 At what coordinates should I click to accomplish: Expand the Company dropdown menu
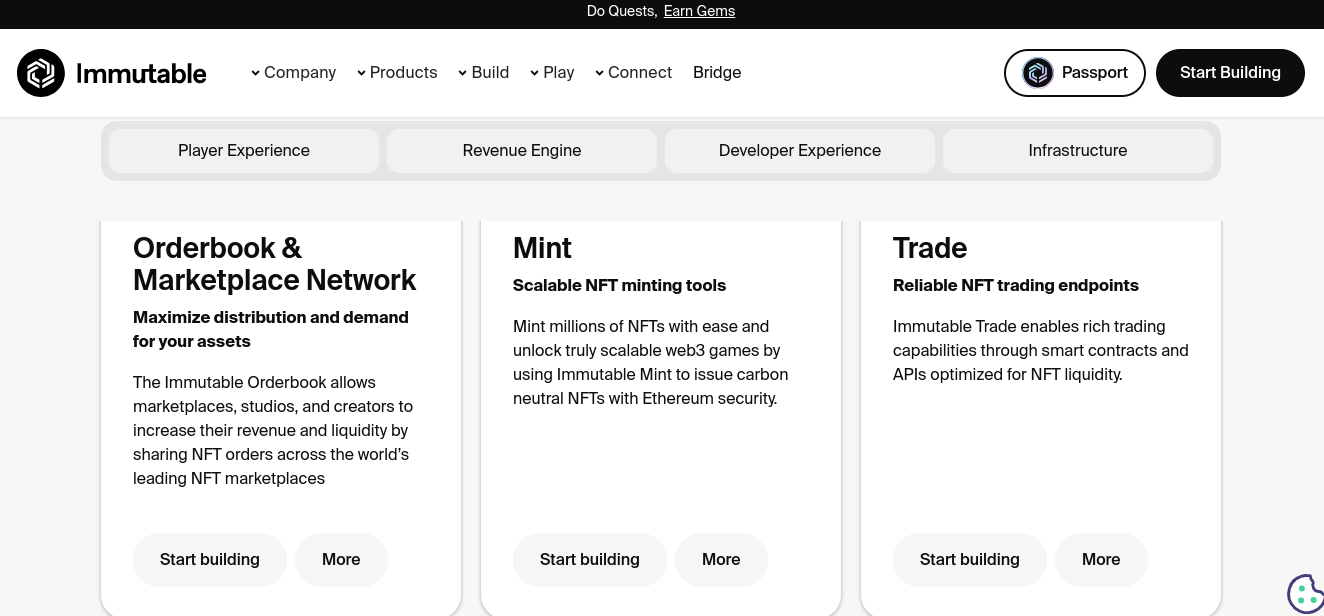(293, 73)
